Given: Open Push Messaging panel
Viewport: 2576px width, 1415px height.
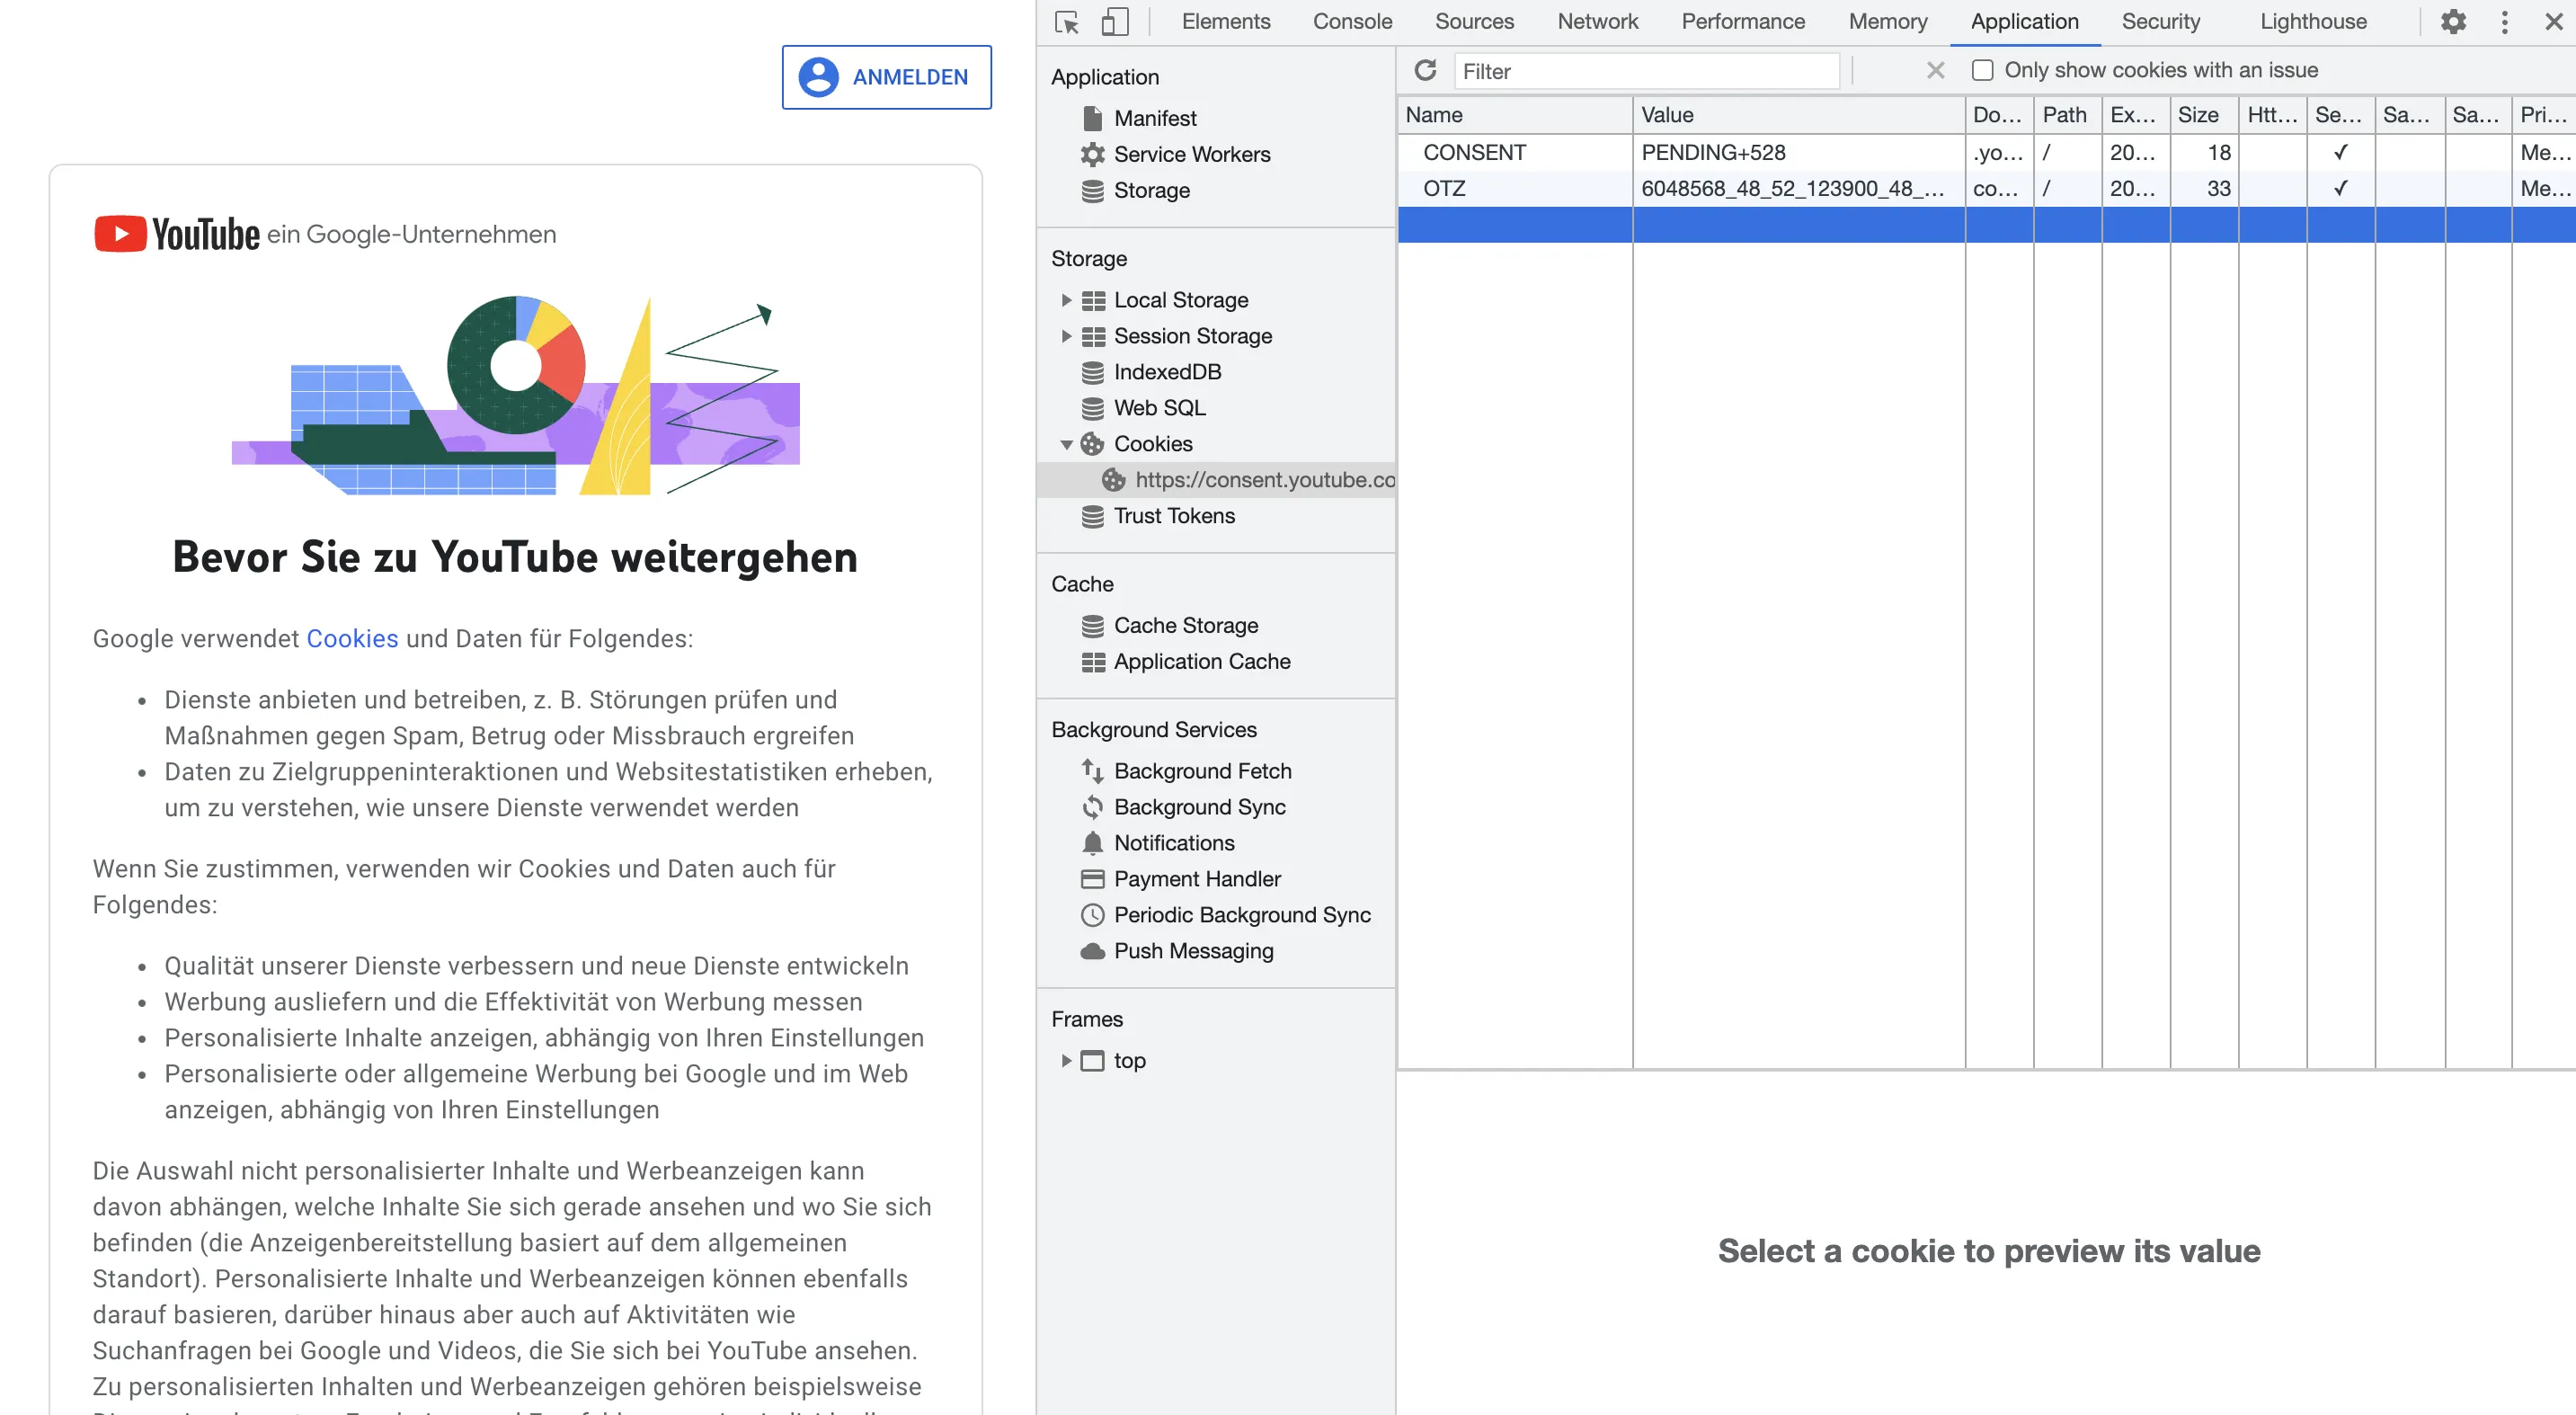Looking at the screenshot, I should (x=1193, y=951).
